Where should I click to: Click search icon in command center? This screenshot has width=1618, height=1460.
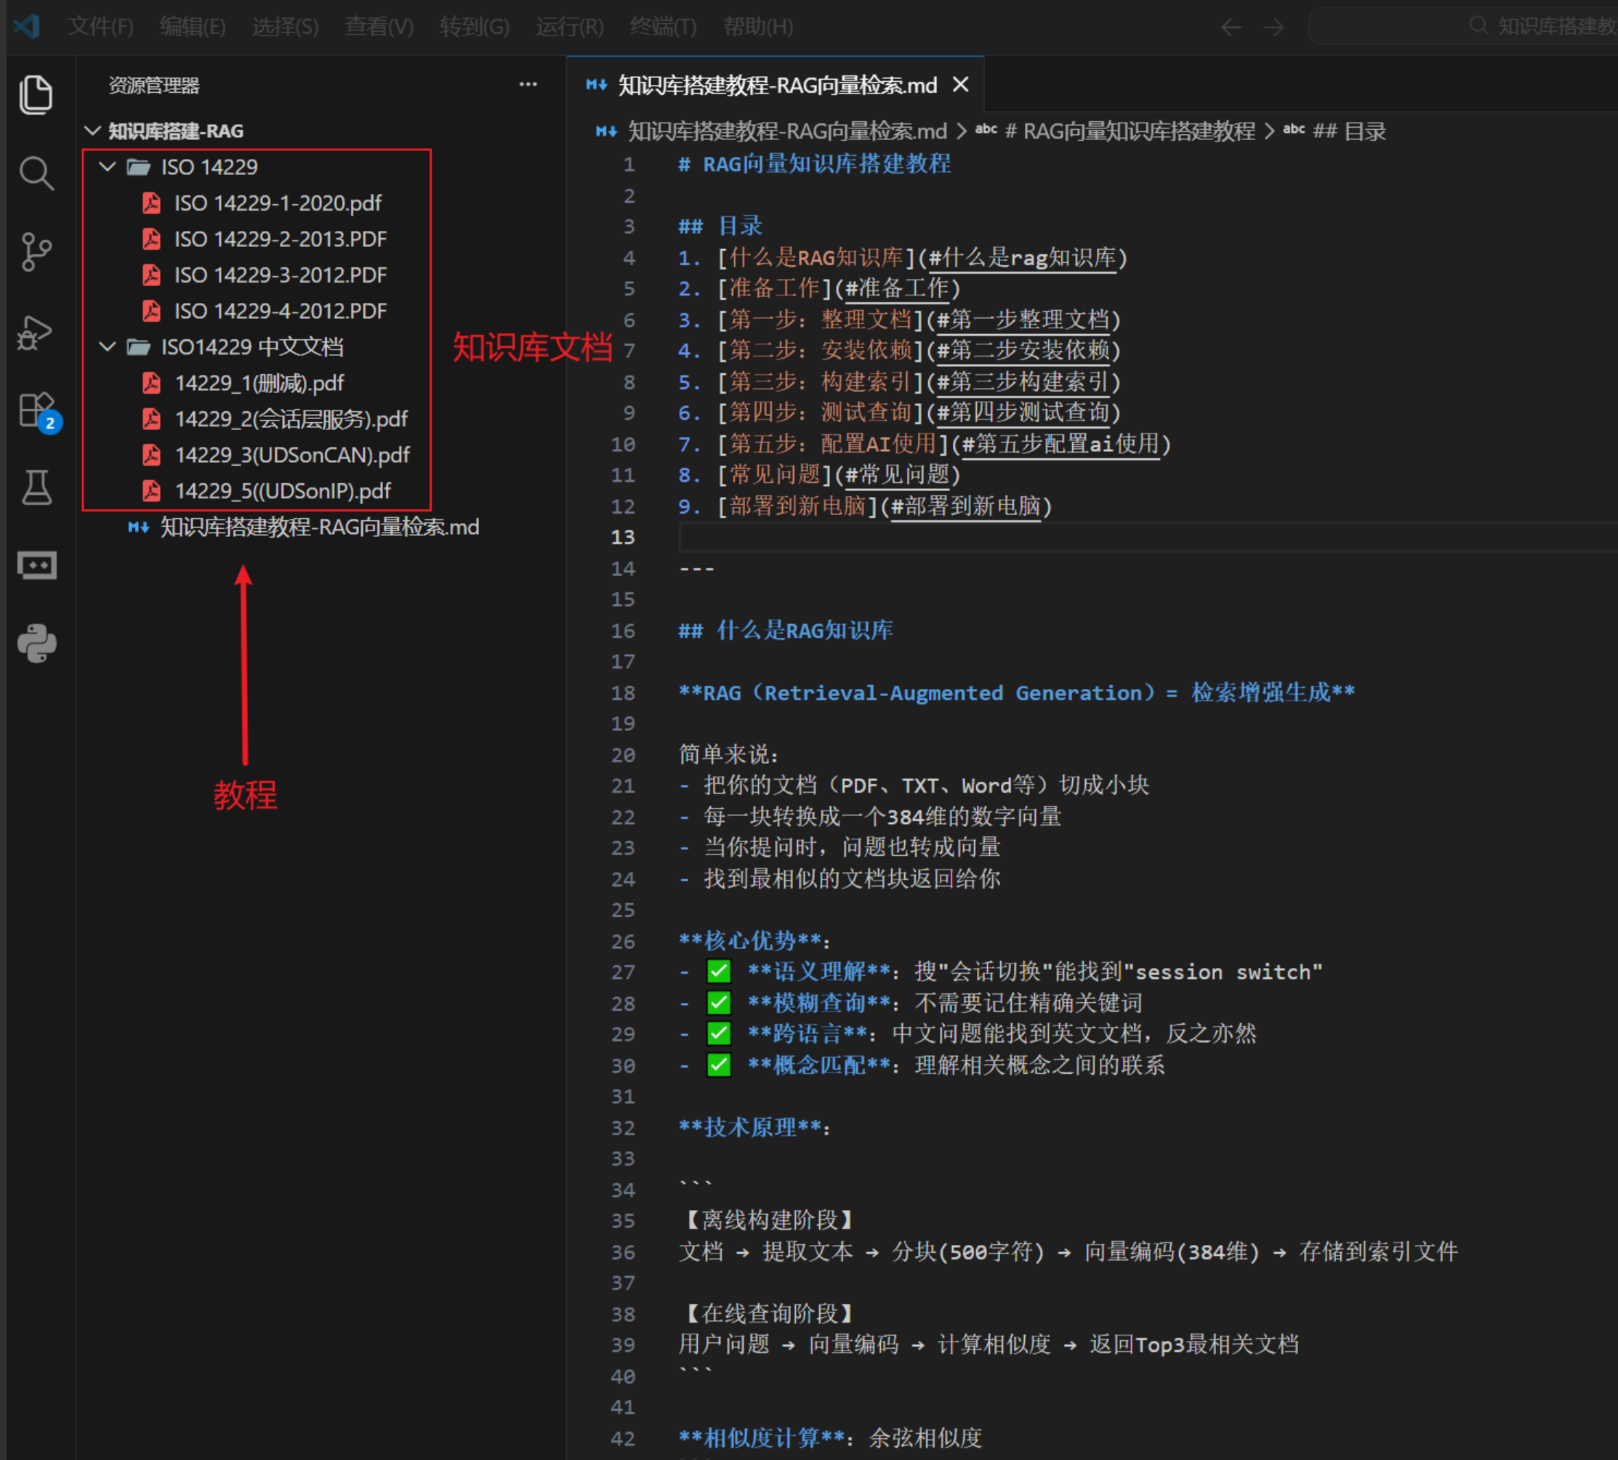[1478, 26]
